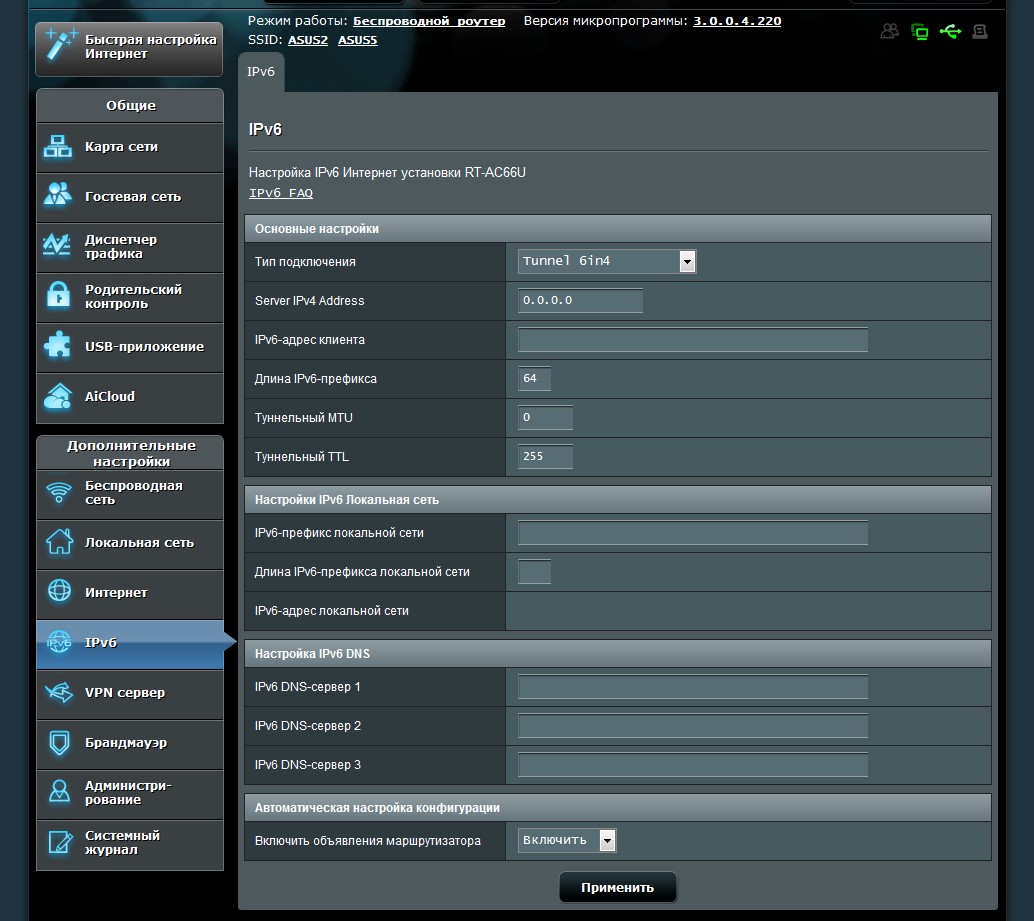Screen dimensions: 1034x921
Task: Click the IPv6-адрес локальной сети label
Action: pyautogui.click(x=332, y=611)
